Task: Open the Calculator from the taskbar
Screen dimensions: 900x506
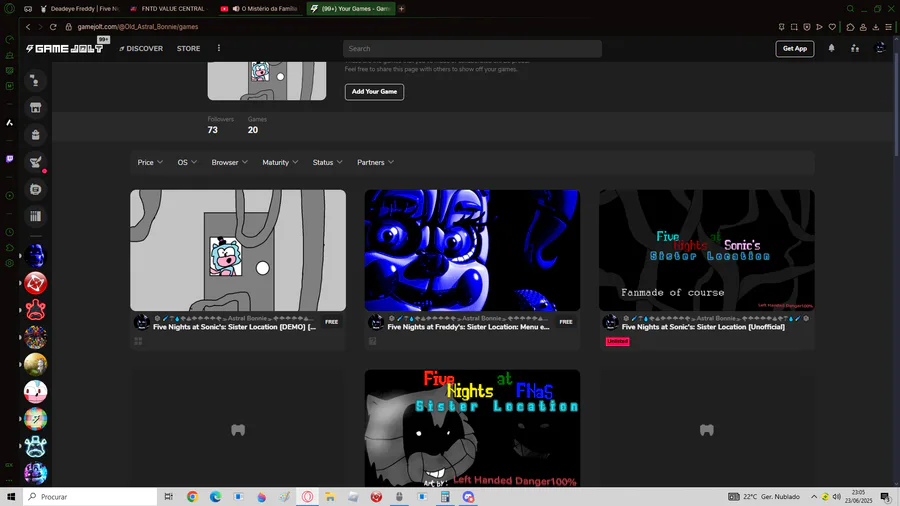Action: coord(445,497)
